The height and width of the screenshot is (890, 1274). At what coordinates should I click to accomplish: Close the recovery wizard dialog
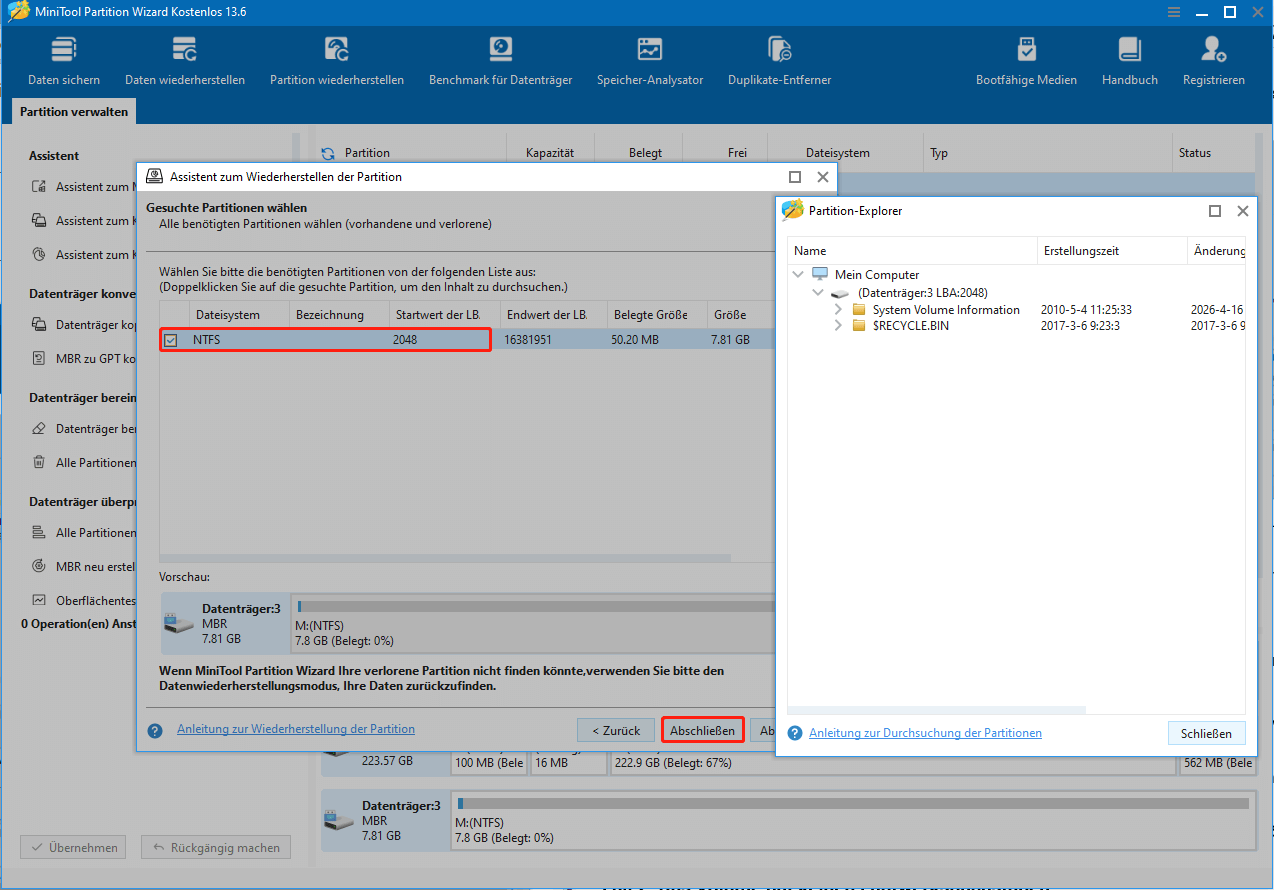[823, 177]
